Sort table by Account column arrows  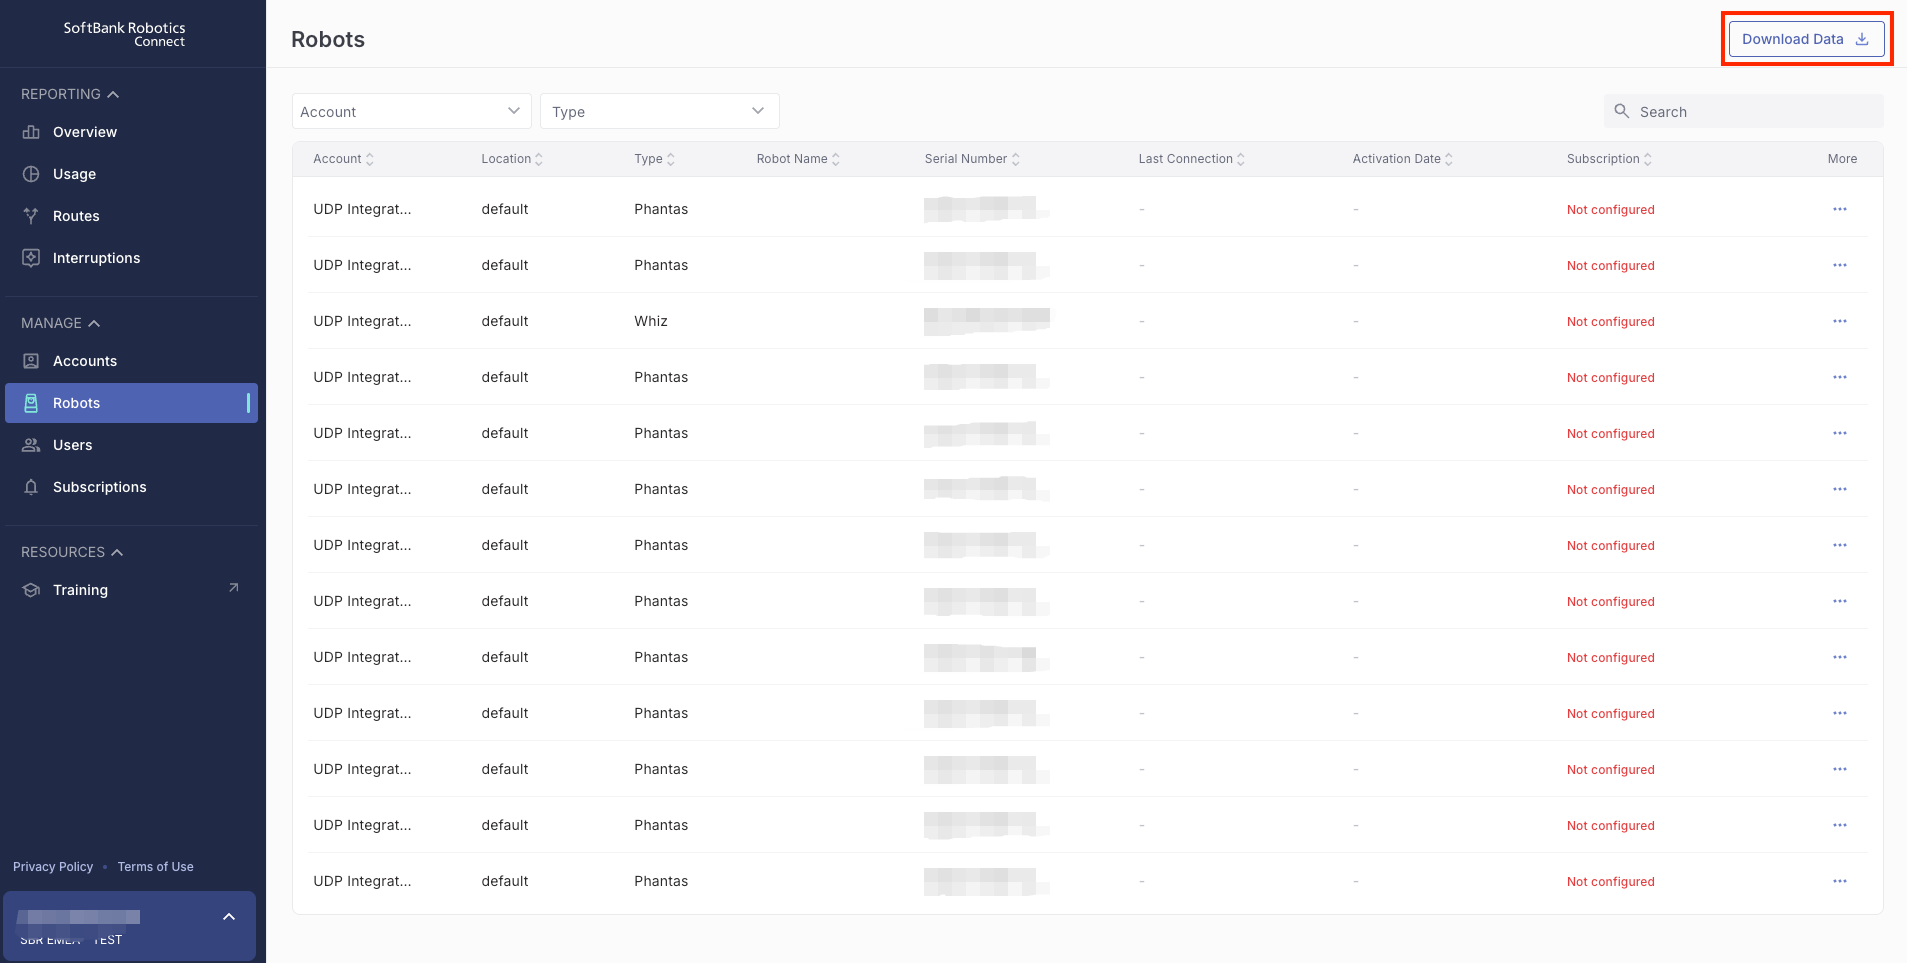click(370, 159)
